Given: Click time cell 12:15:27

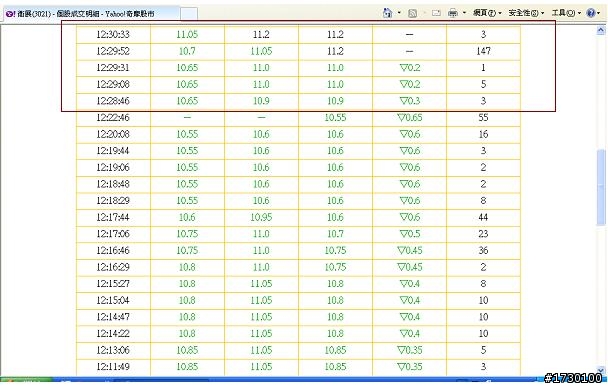Looking at the screenshot, I should [113, 284].
